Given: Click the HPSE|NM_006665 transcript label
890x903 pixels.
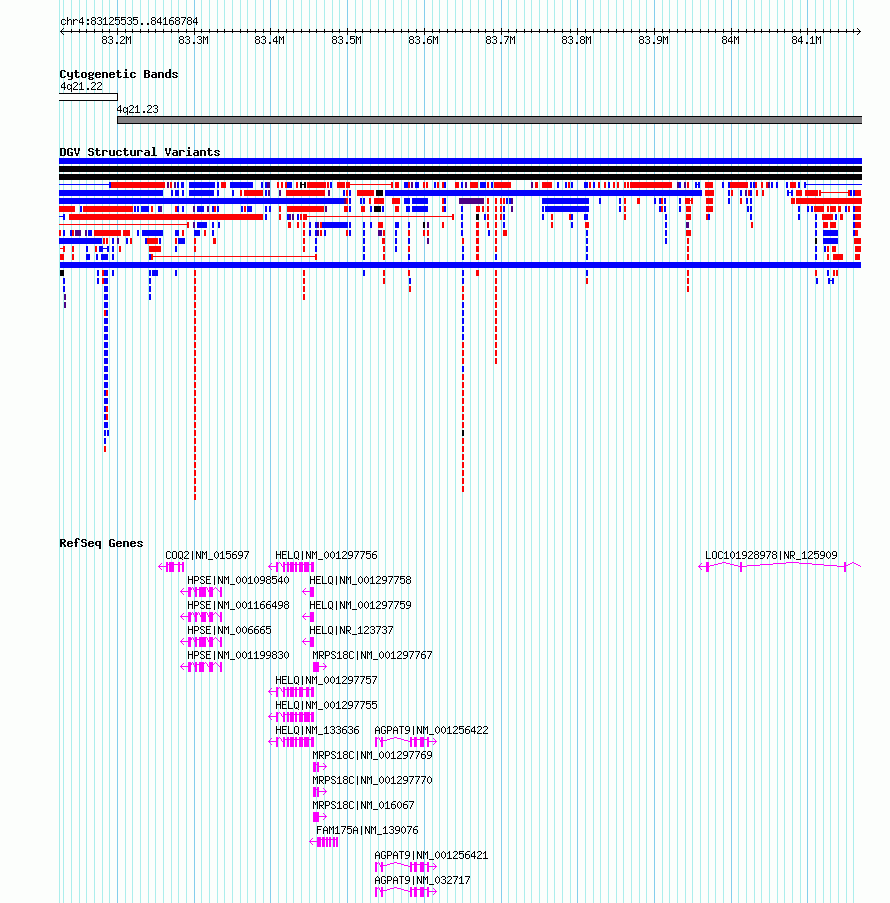Looking at the screenshot, I should (x=229, y=631).
